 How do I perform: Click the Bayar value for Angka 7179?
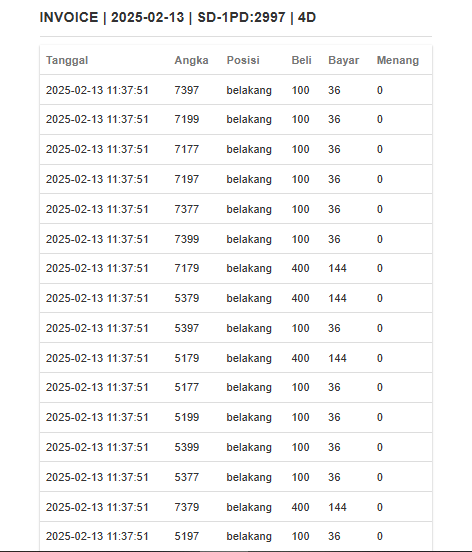pyautogui.click(x=337, y=268)
